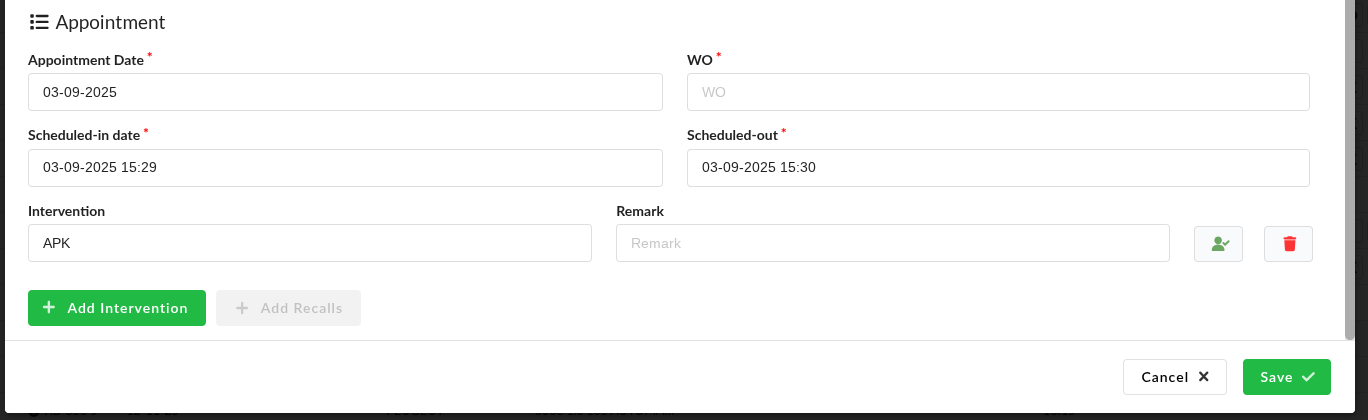Click the Remark label text

[640, 211]
